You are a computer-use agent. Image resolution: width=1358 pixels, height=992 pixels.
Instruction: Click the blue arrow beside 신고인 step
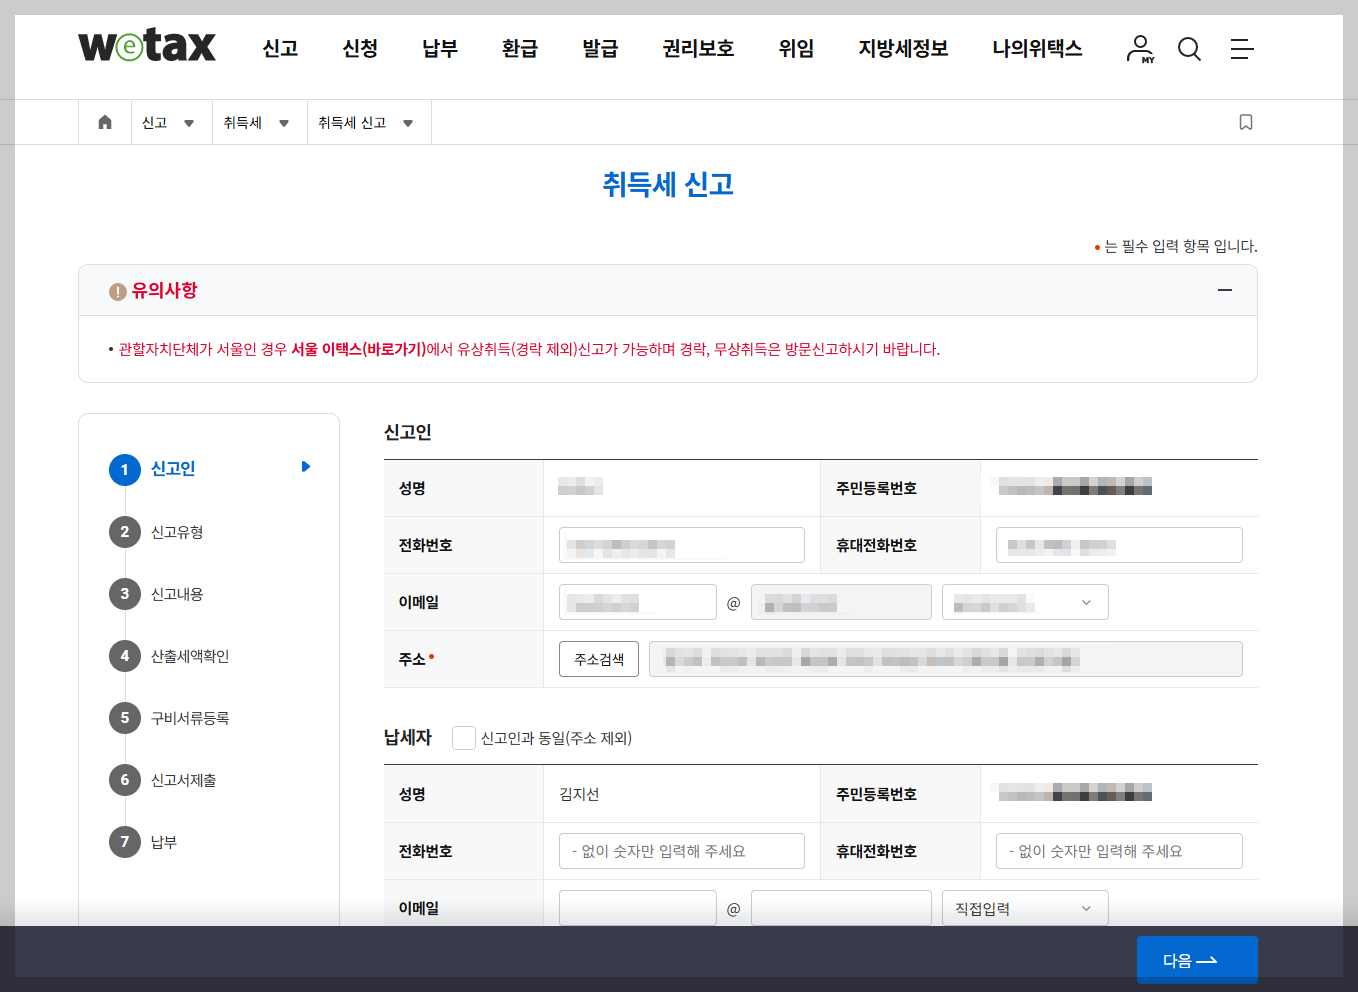(306, 466)
